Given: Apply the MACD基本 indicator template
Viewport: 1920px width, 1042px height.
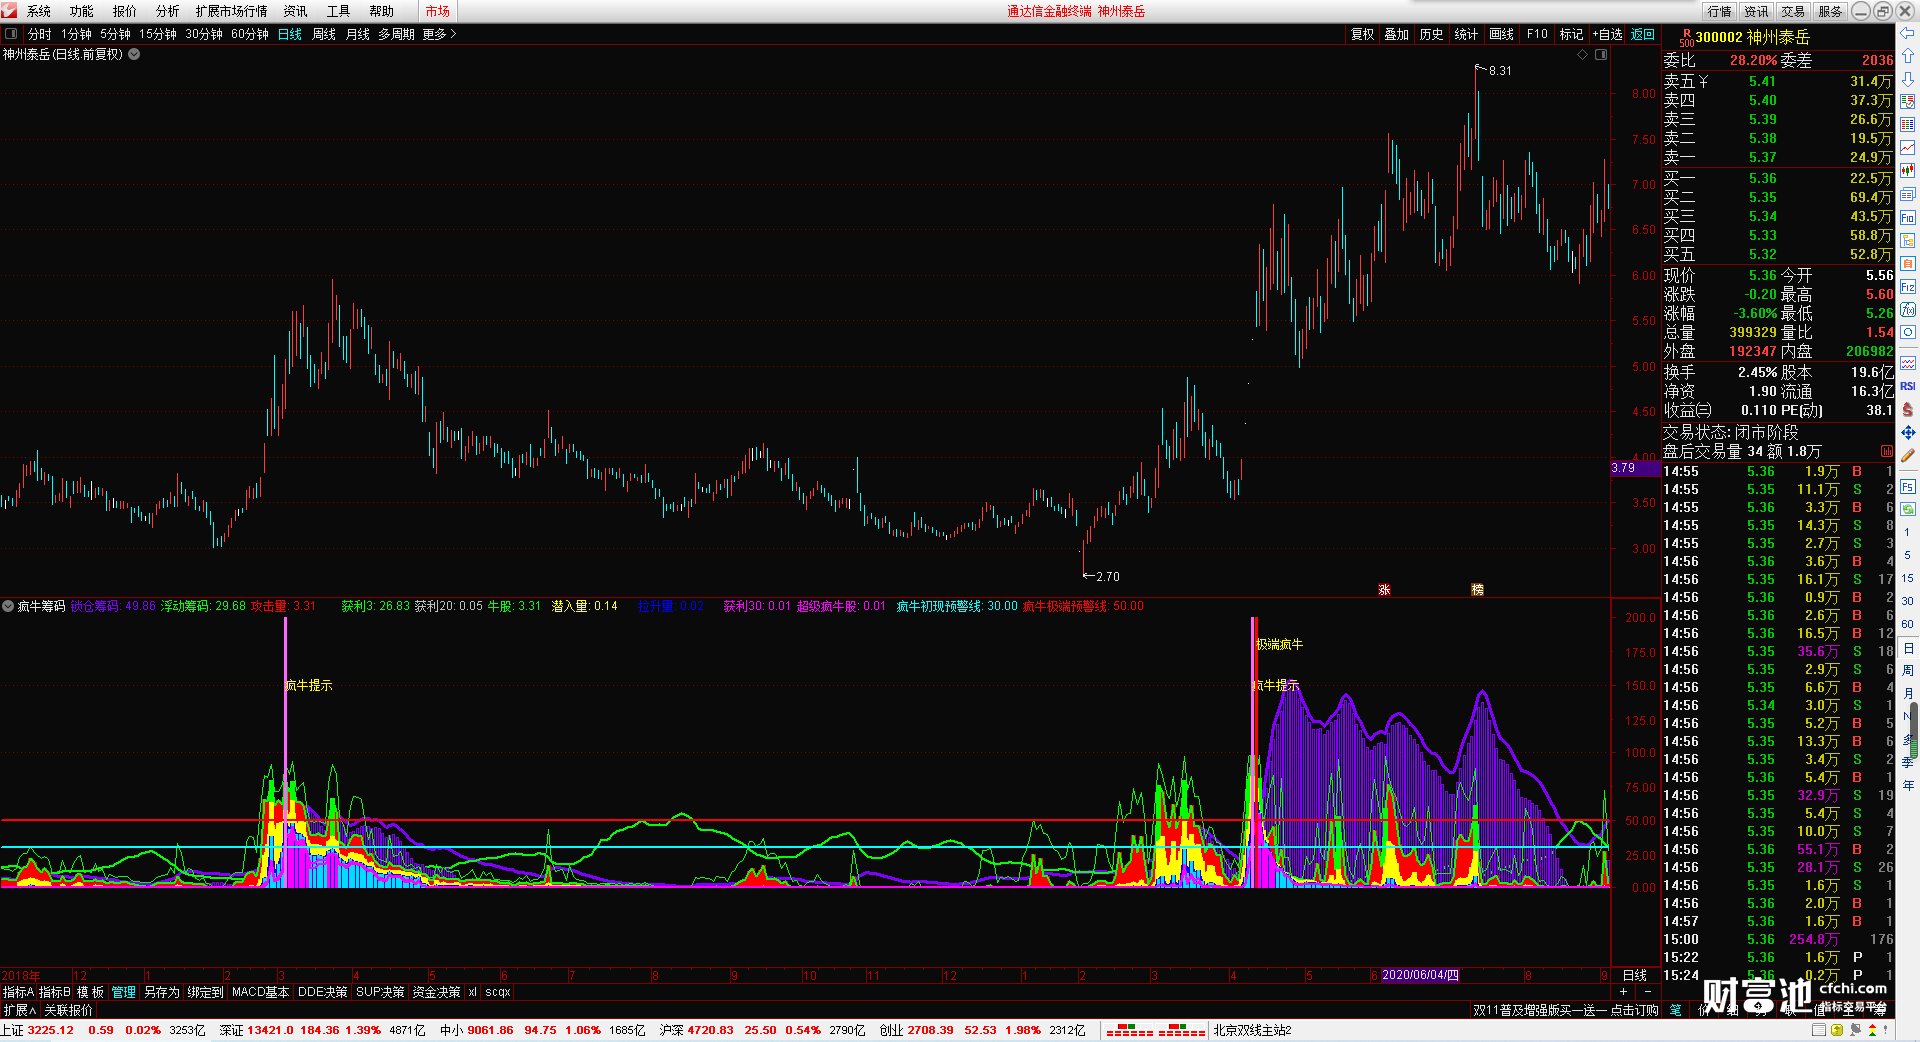Looking at the screenshot, I should tap(260, 992).
